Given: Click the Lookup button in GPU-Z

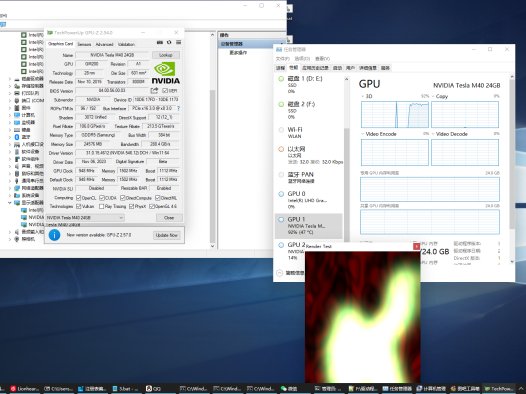Looking at the screenshot, I should pos(166,55).
